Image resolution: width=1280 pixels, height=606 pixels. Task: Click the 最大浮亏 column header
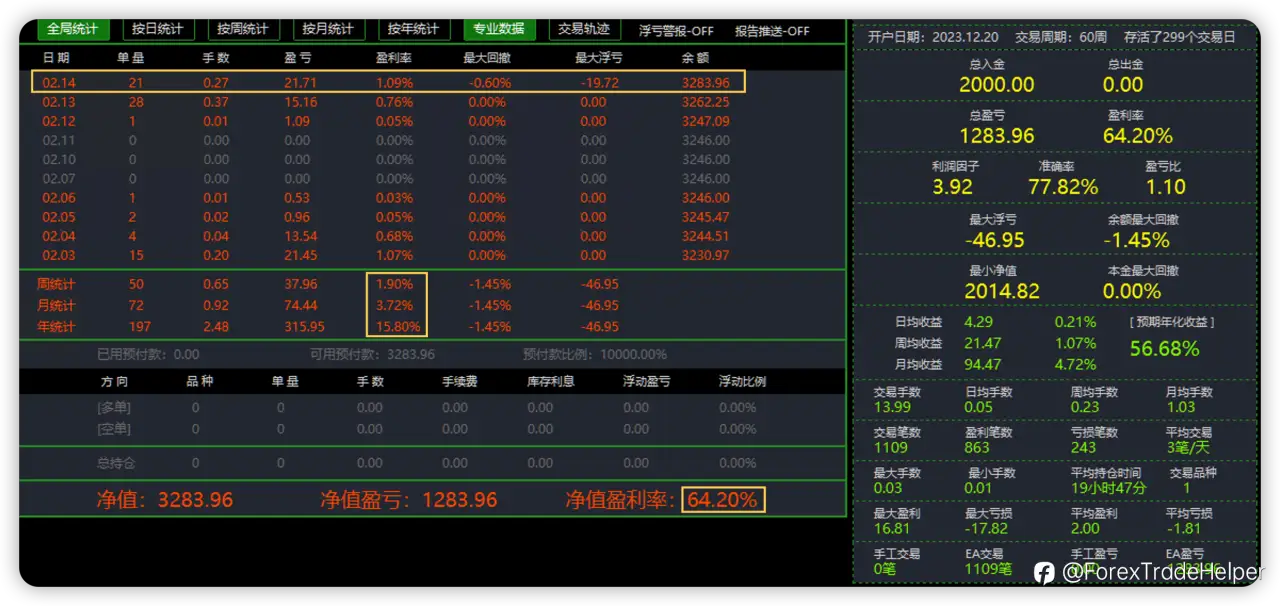coord(599,59)
